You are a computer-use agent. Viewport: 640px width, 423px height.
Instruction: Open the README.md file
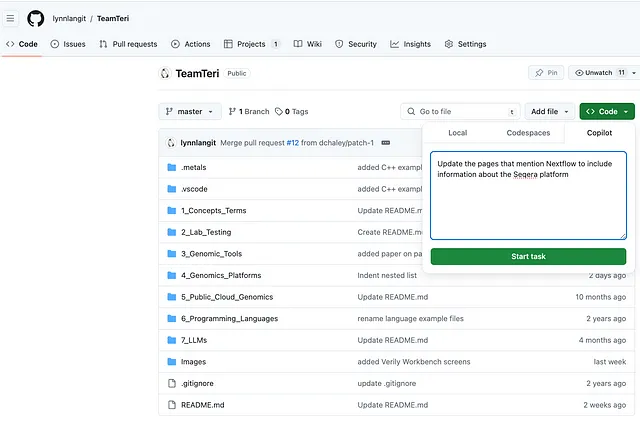click(202, 405)
